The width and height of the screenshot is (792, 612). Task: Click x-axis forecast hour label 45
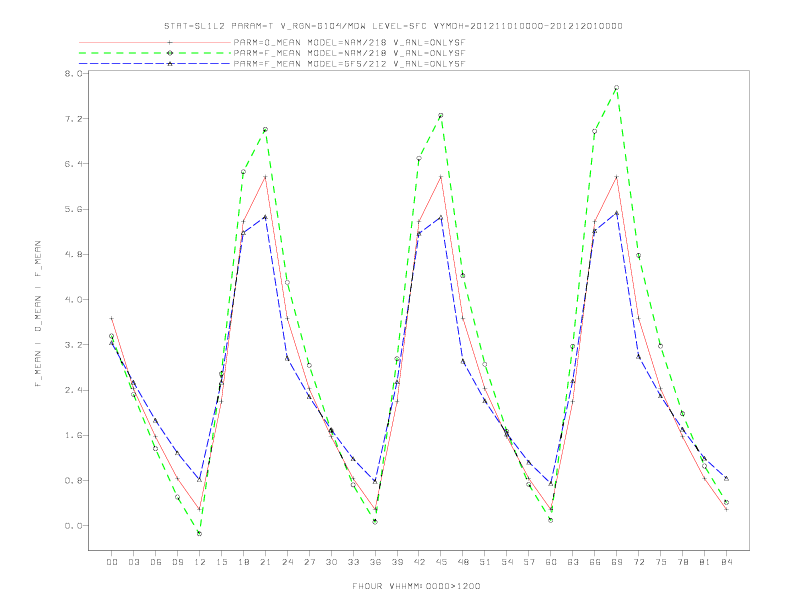[441, 562]
